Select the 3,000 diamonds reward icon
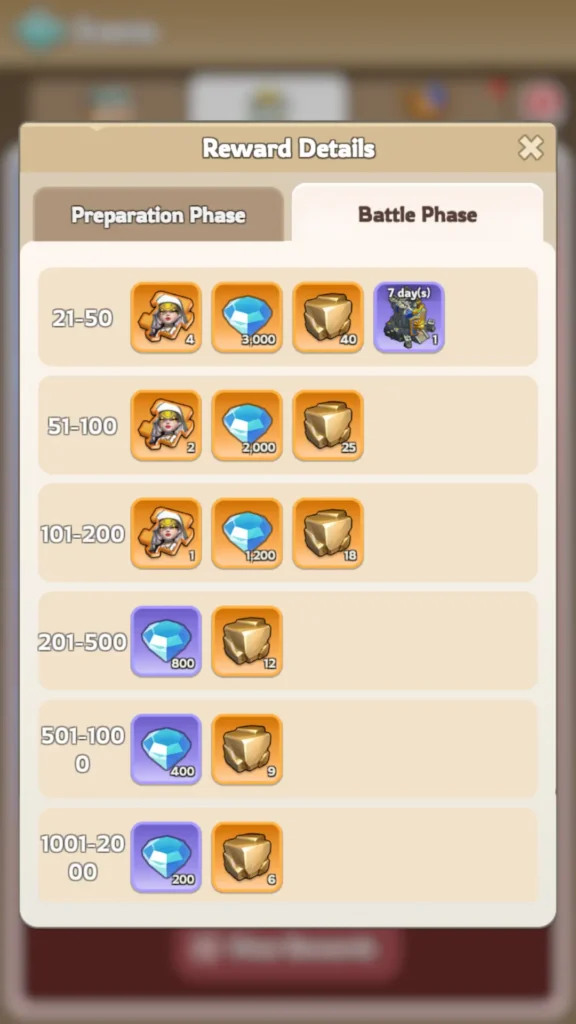Viewport: 576px width, 1024px height. [247, 317]
